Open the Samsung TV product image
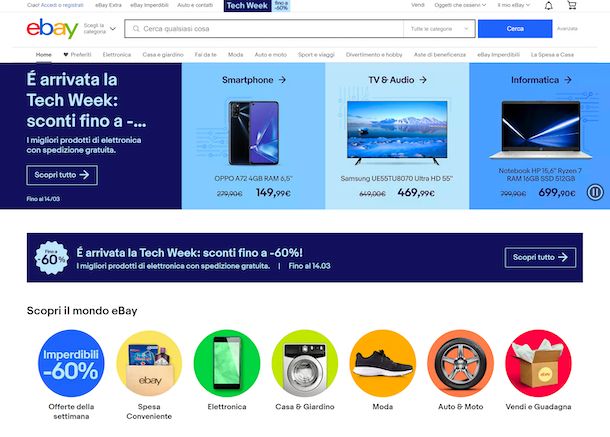The image size is (610, 437). pyautogui.click(x=397, y=132)
